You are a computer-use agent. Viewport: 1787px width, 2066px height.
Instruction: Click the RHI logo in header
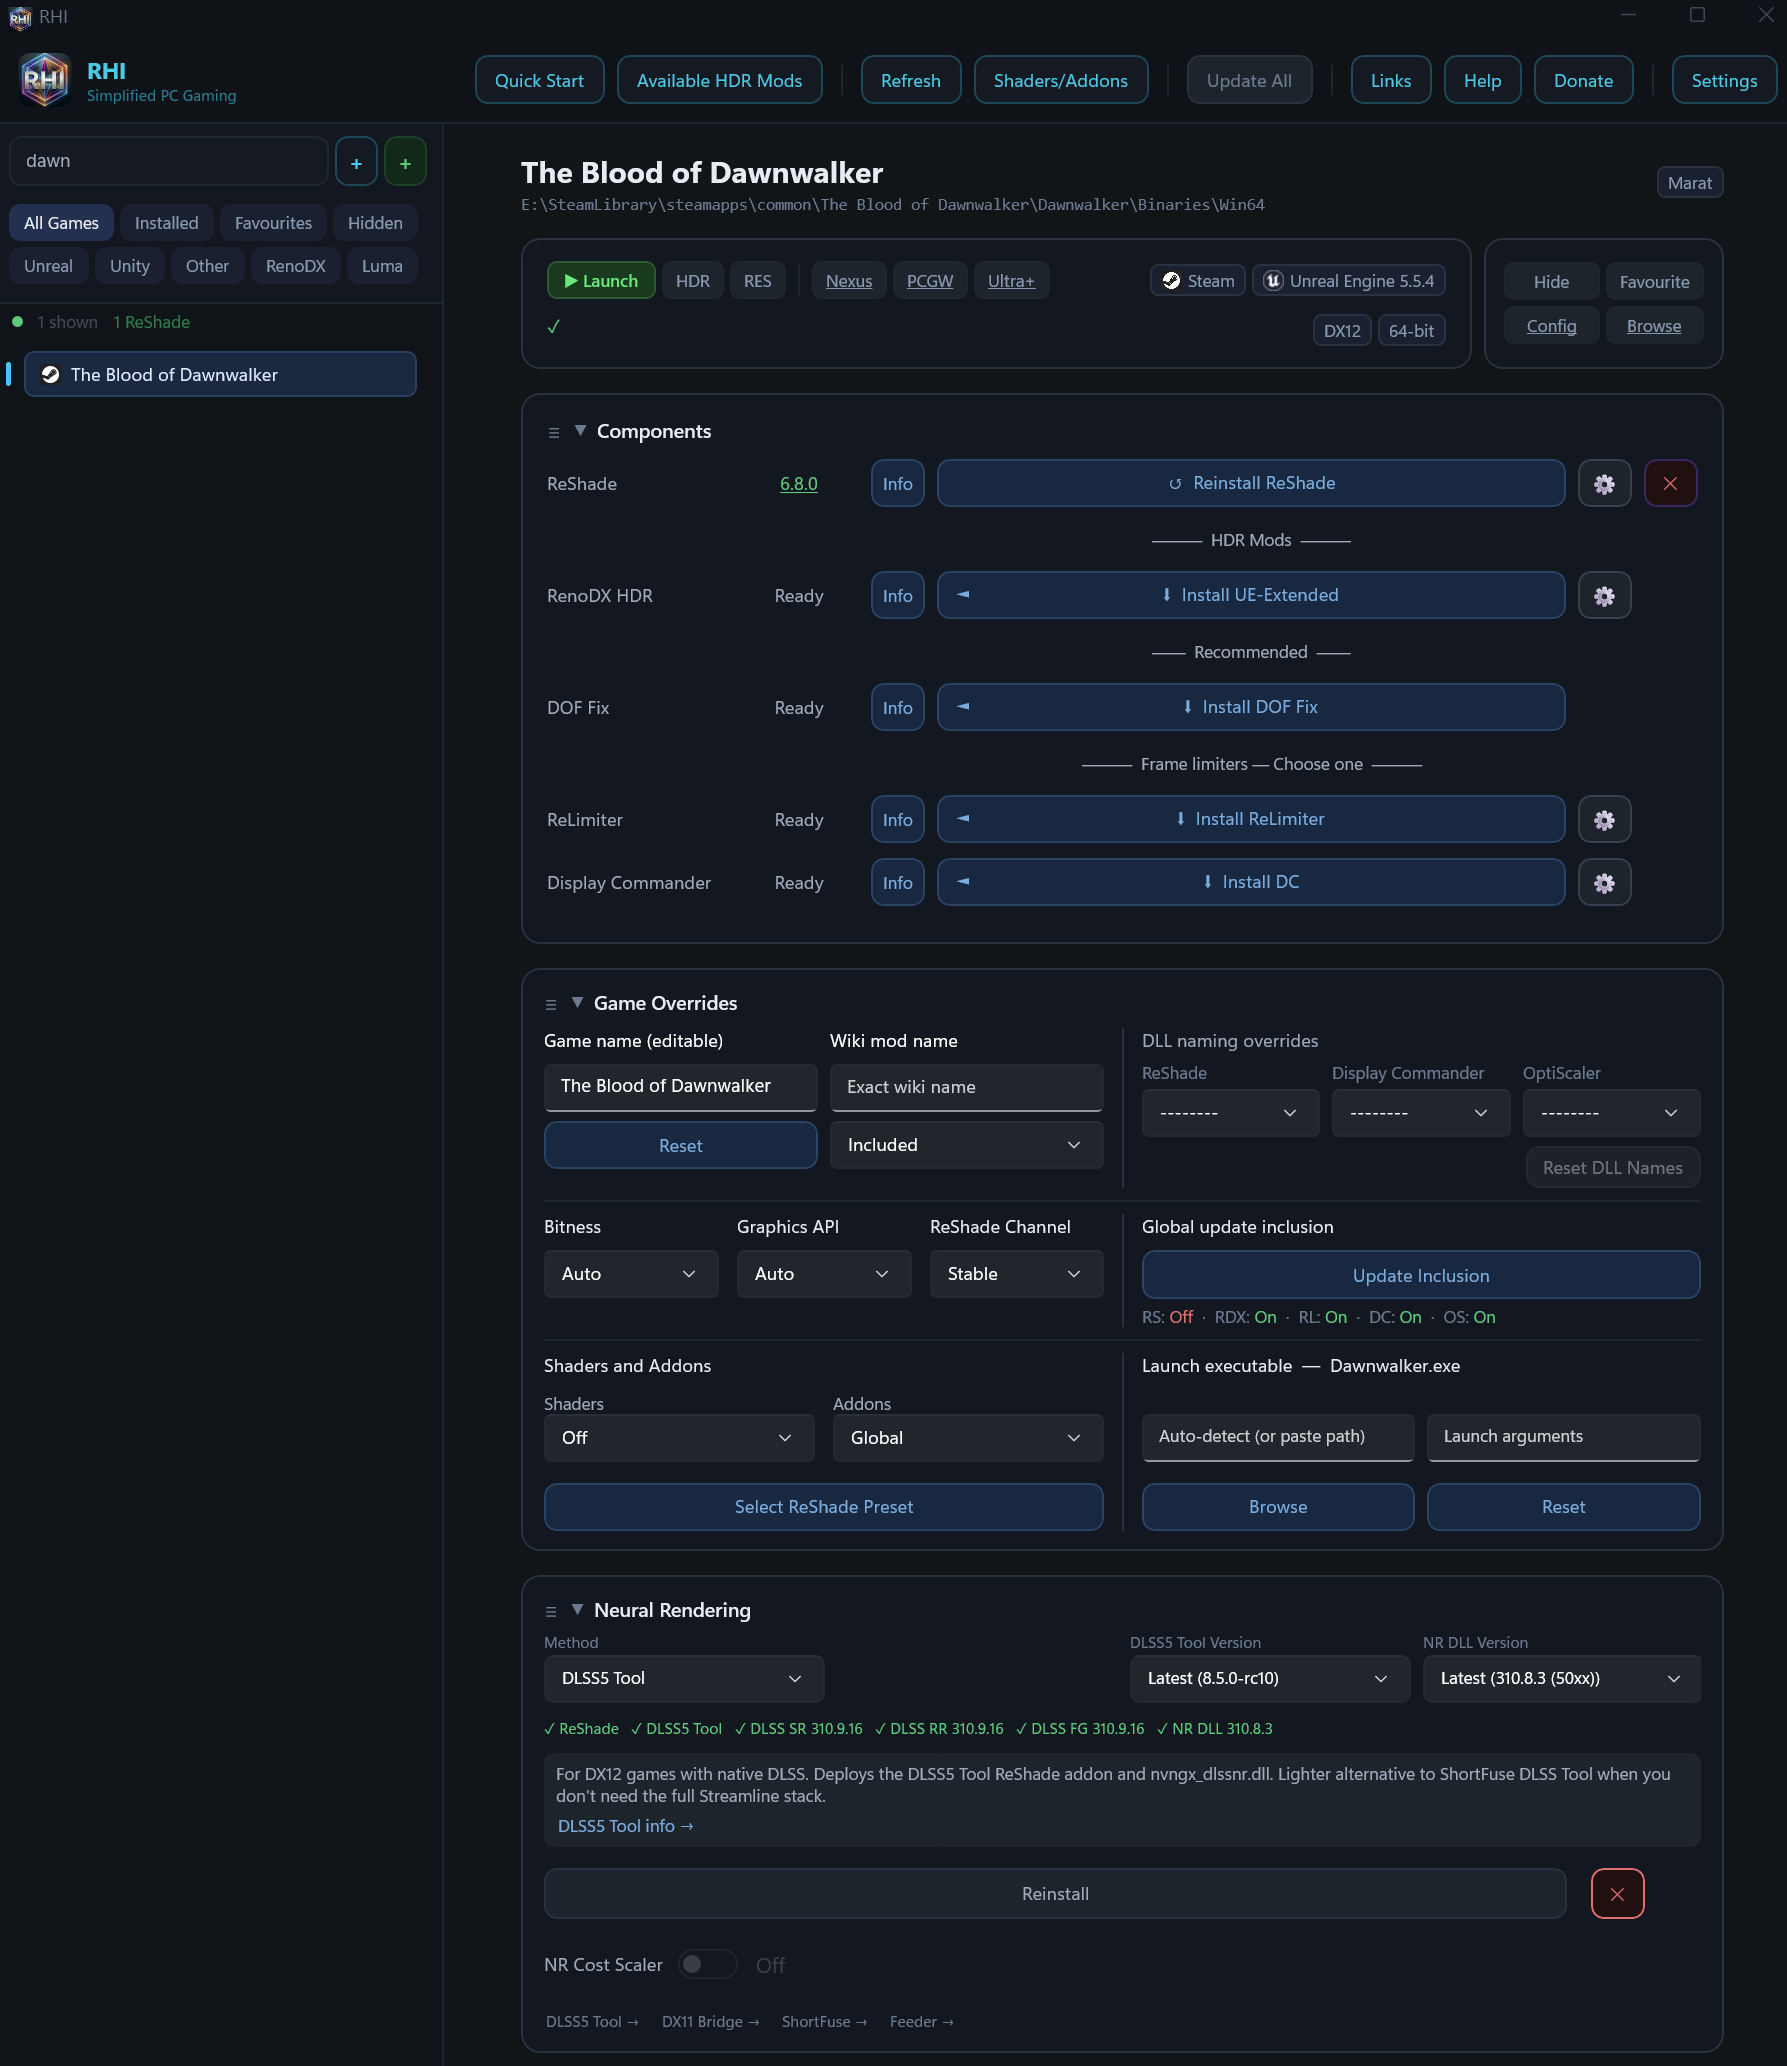point(44,80)
